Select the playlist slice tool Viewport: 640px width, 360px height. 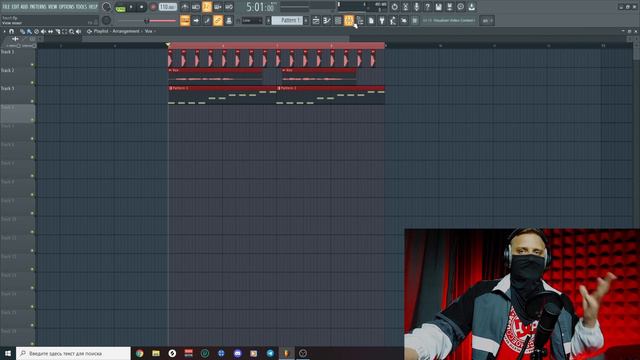click(58, 31)
